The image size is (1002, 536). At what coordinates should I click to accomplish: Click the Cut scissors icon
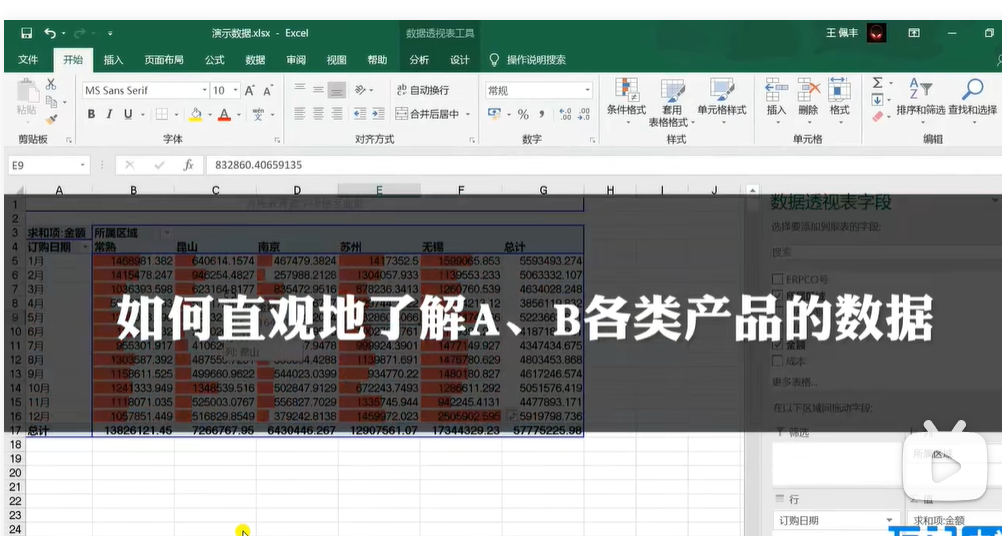click(x=51, y=84)
